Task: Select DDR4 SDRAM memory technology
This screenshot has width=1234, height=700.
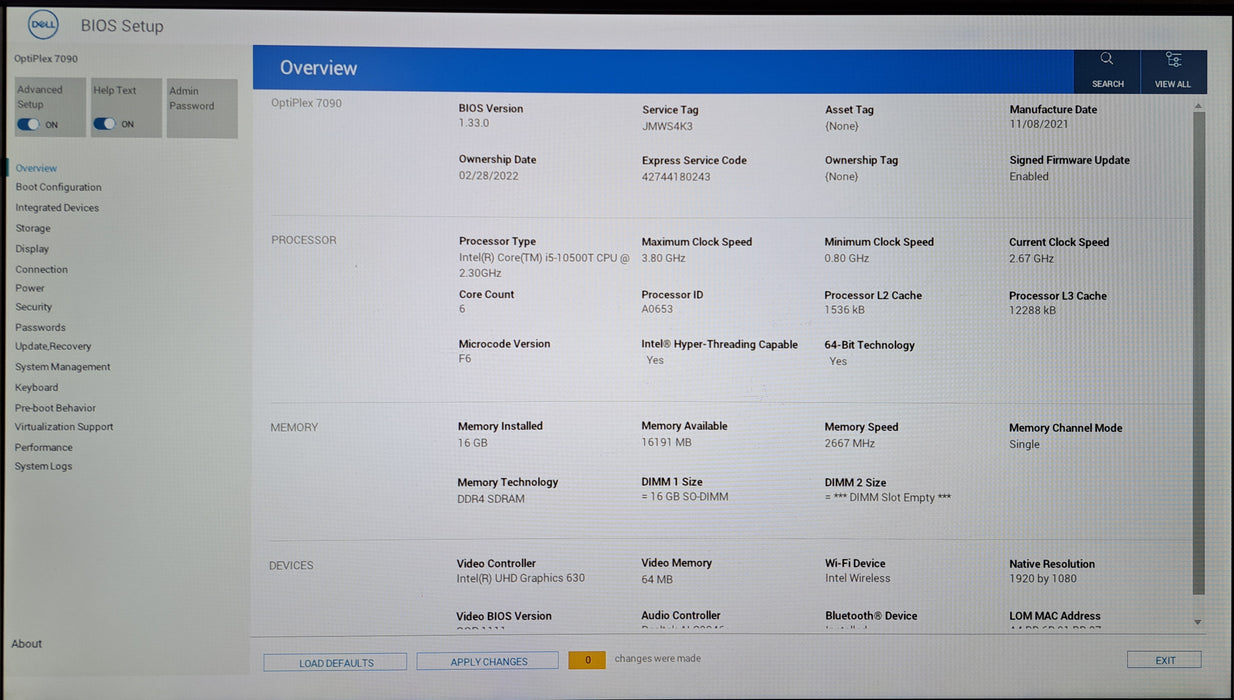Action: click(x=491, y=498)
